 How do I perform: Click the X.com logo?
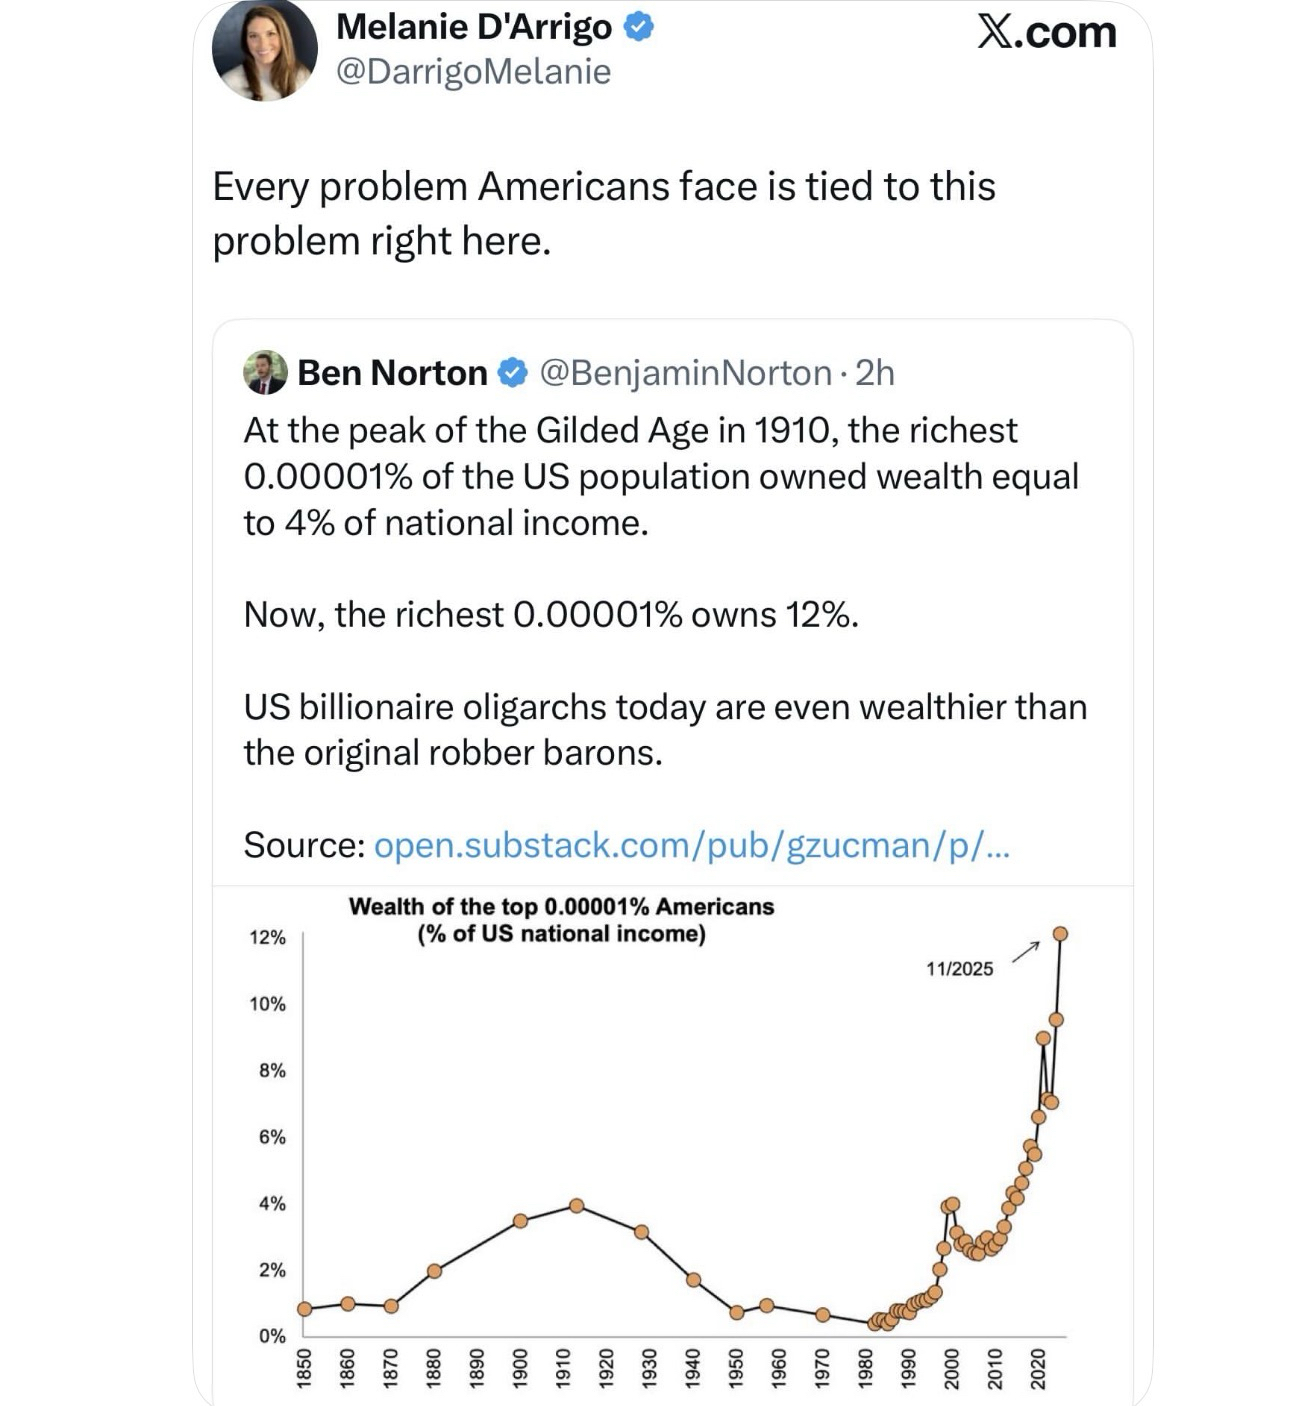(1046, 32)
